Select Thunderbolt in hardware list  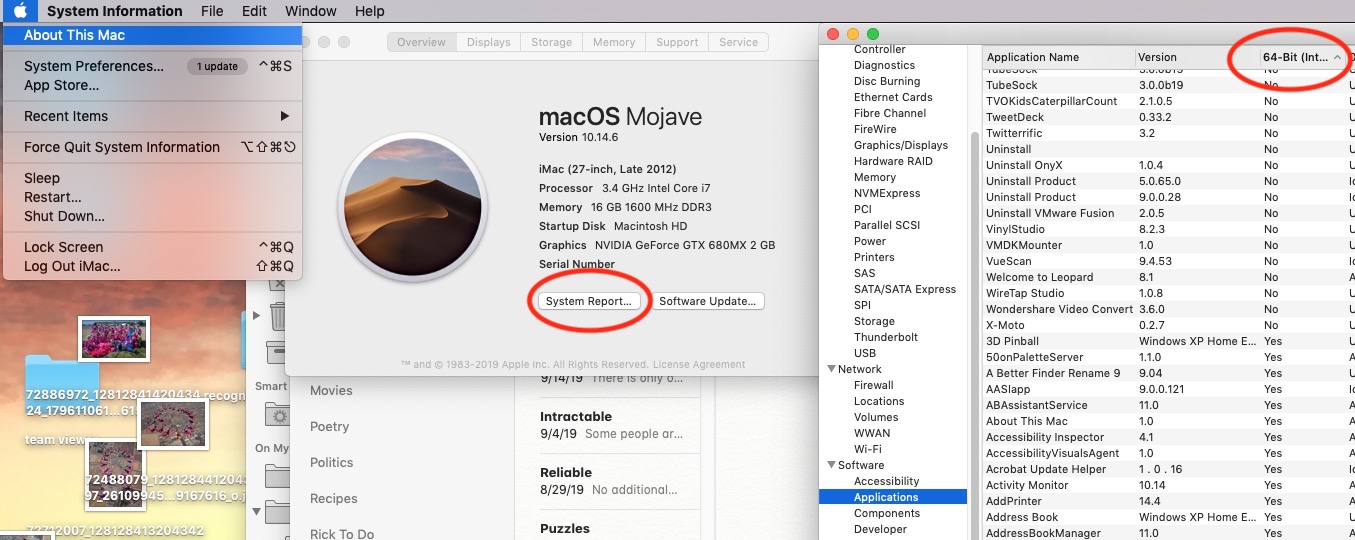pyautogui.click(x=885, y=337)
